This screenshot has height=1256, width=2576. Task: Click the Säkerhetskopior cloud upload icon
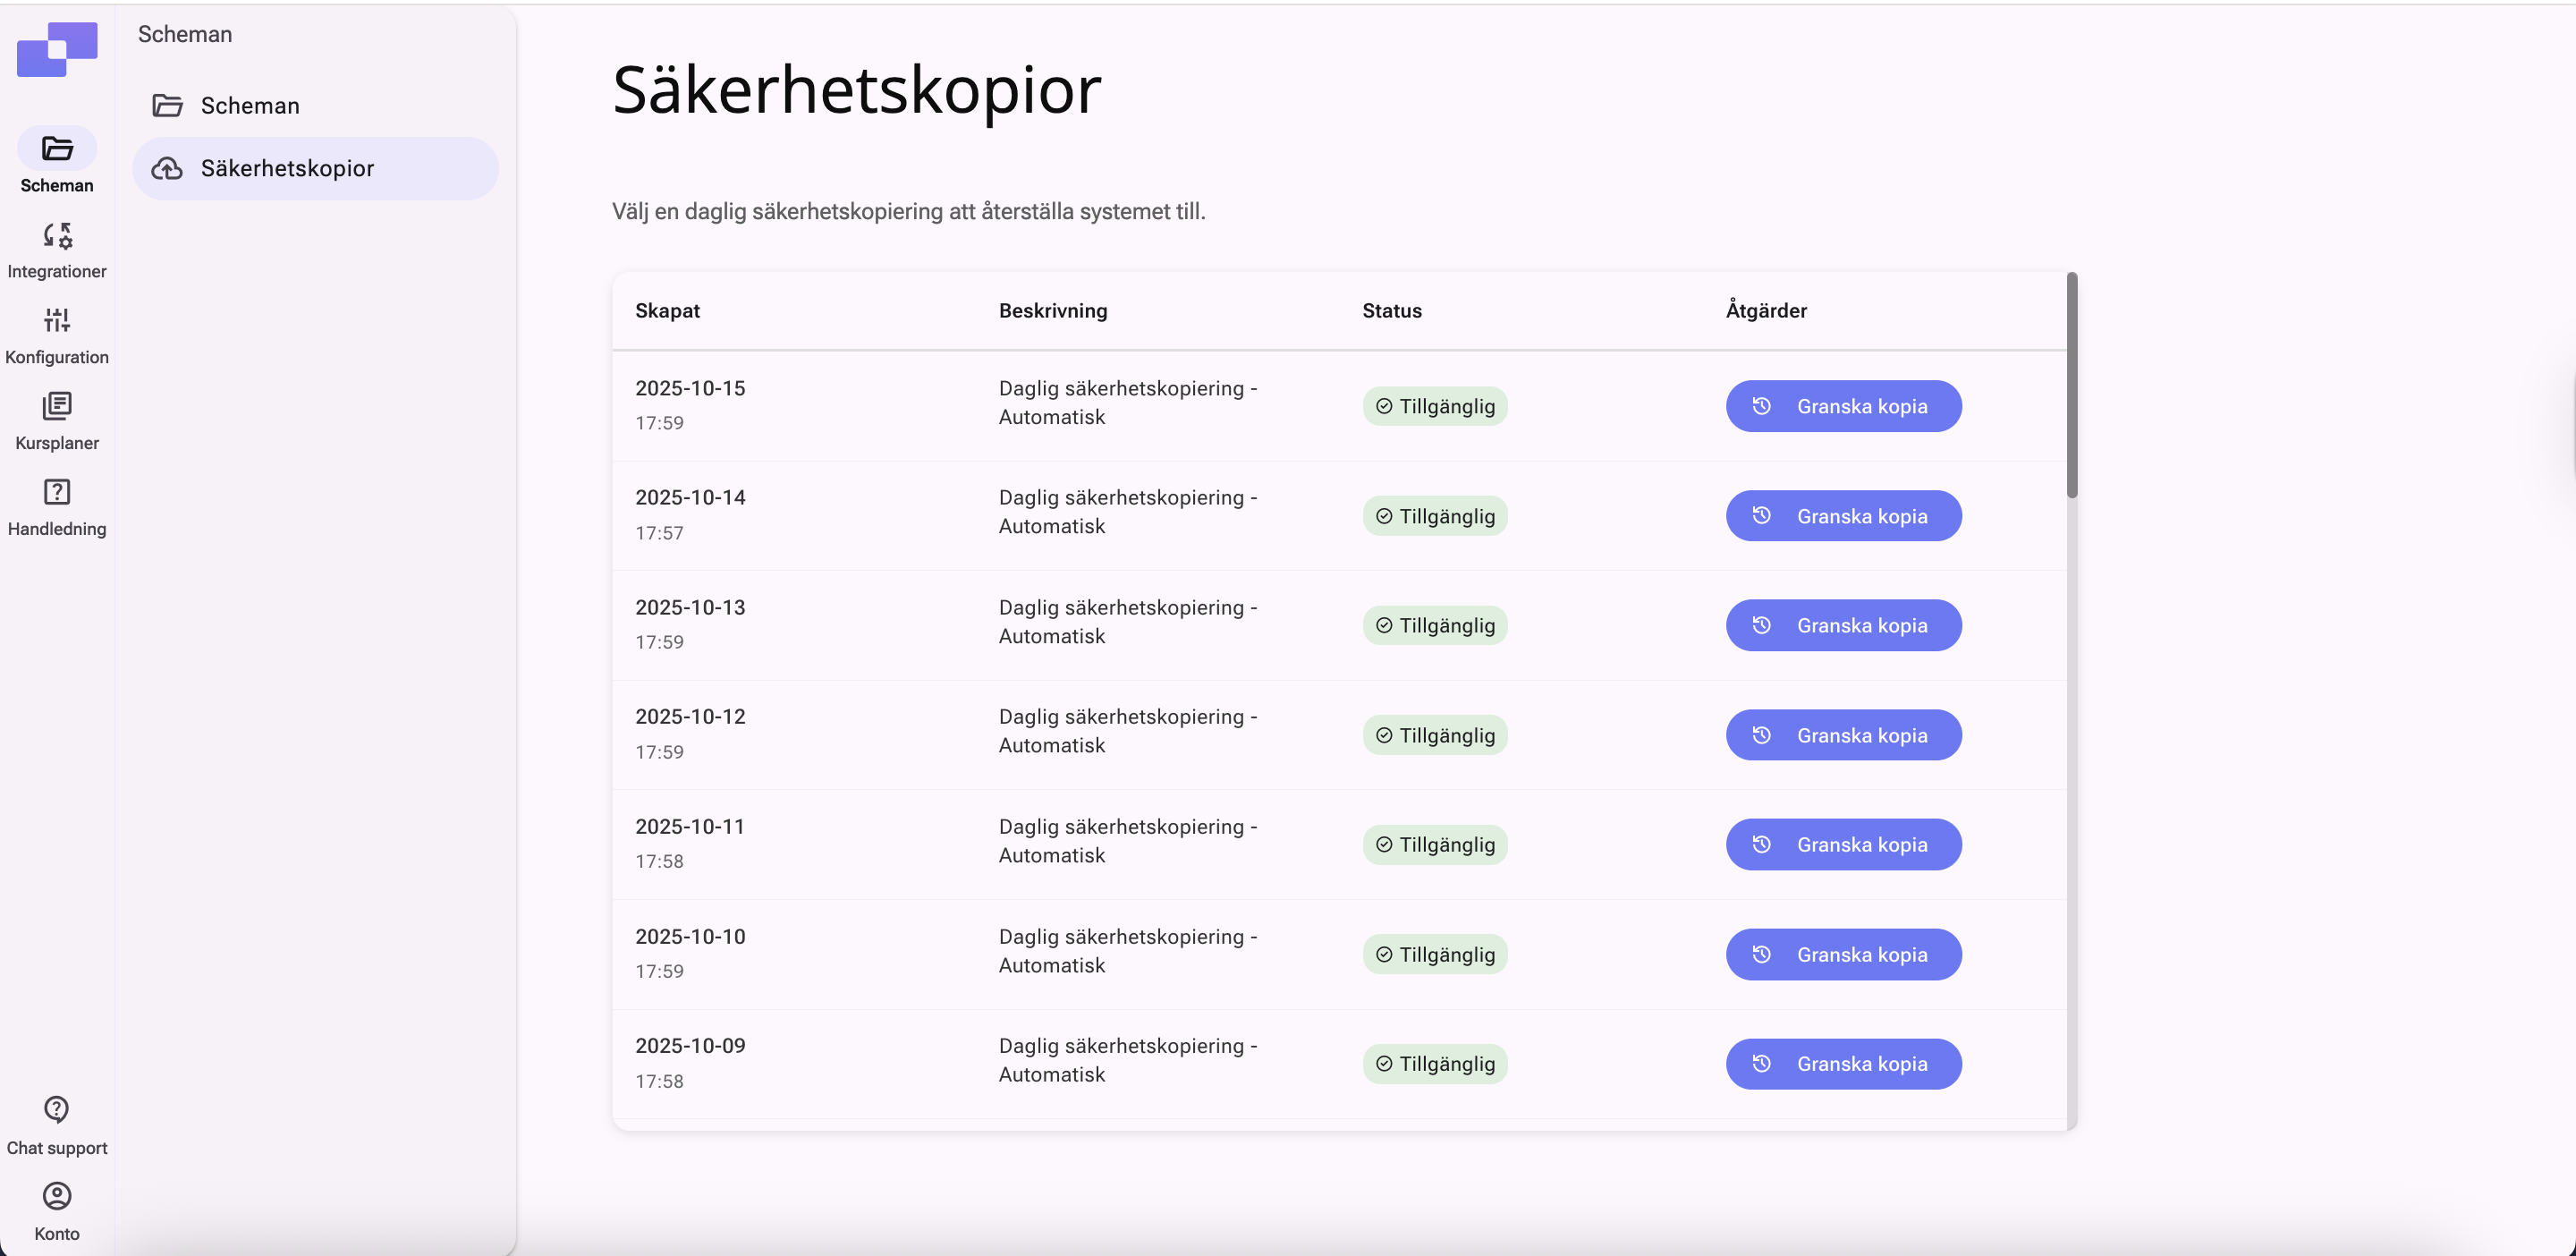pyautogui.click(x=167, y=168)
